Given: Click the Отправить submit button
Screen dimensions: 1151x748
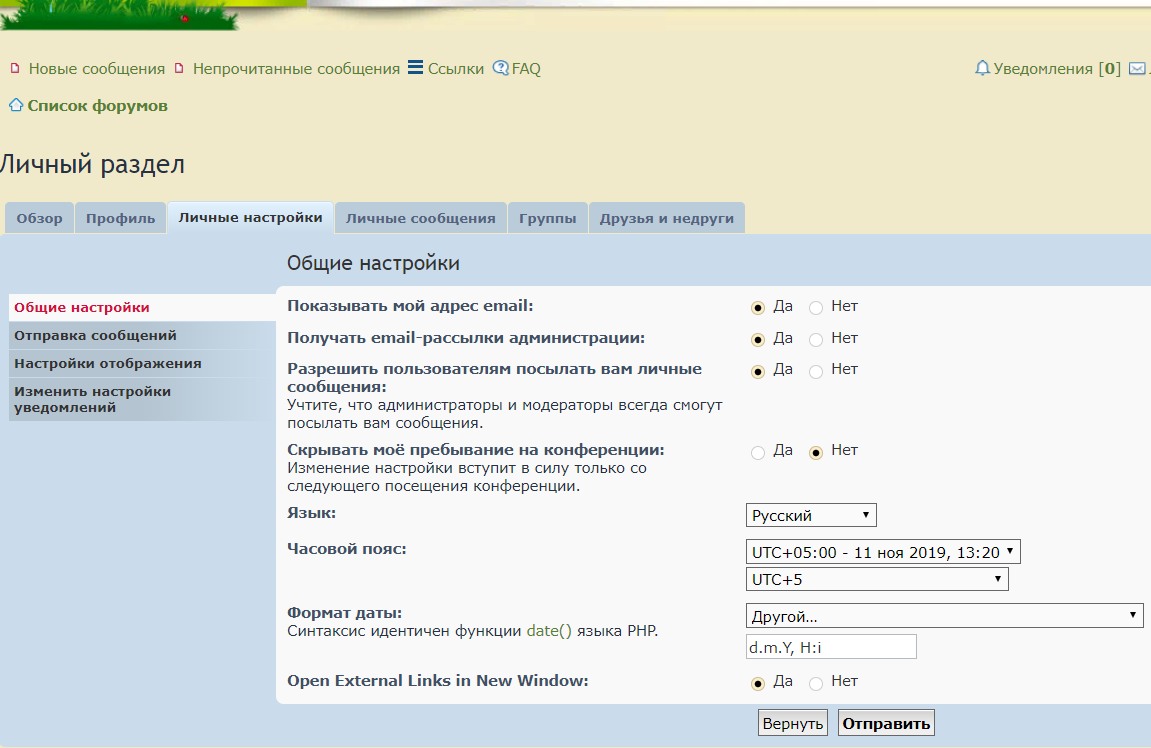Looking at the screenshot, I should 886,723.
